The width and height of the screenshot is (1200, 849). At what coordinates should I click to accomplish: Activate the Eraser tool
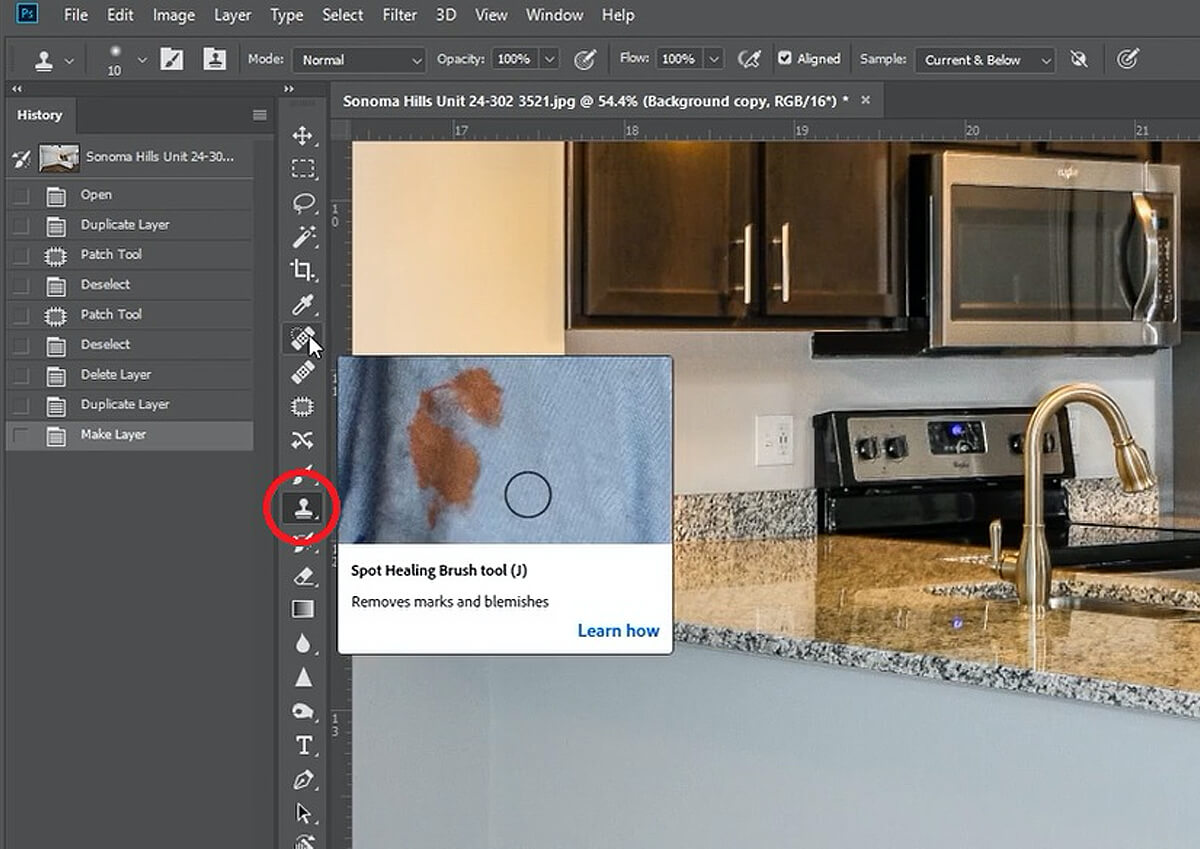pos(302,576)
